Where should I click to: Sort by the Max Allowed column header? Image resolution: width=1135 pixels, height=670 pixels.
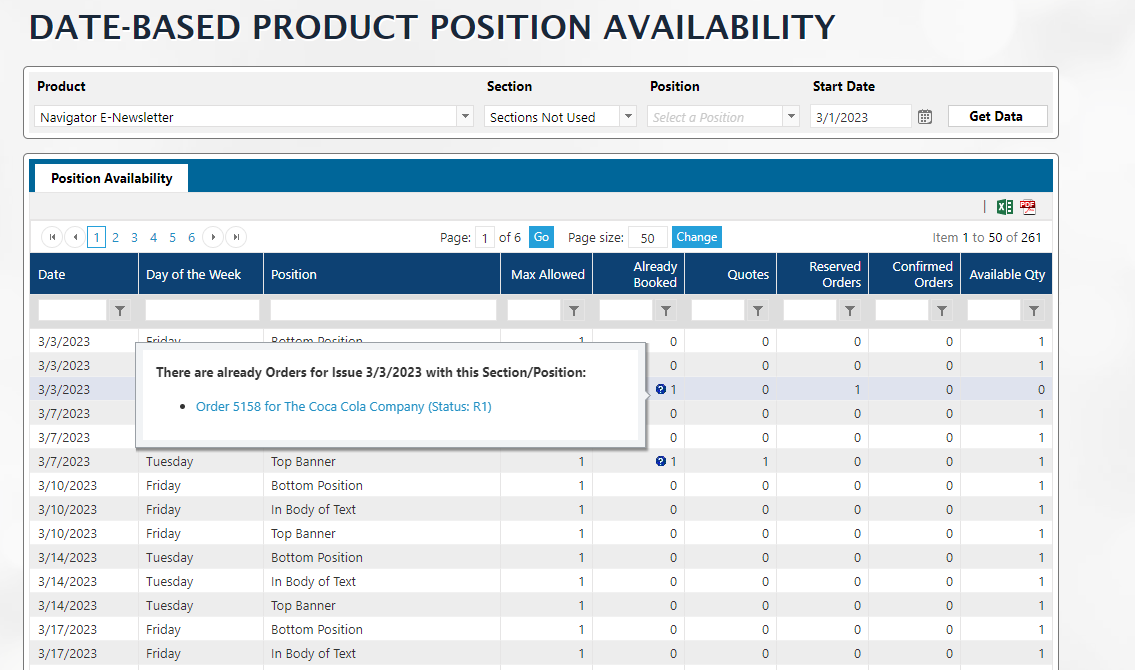[547, 274]
